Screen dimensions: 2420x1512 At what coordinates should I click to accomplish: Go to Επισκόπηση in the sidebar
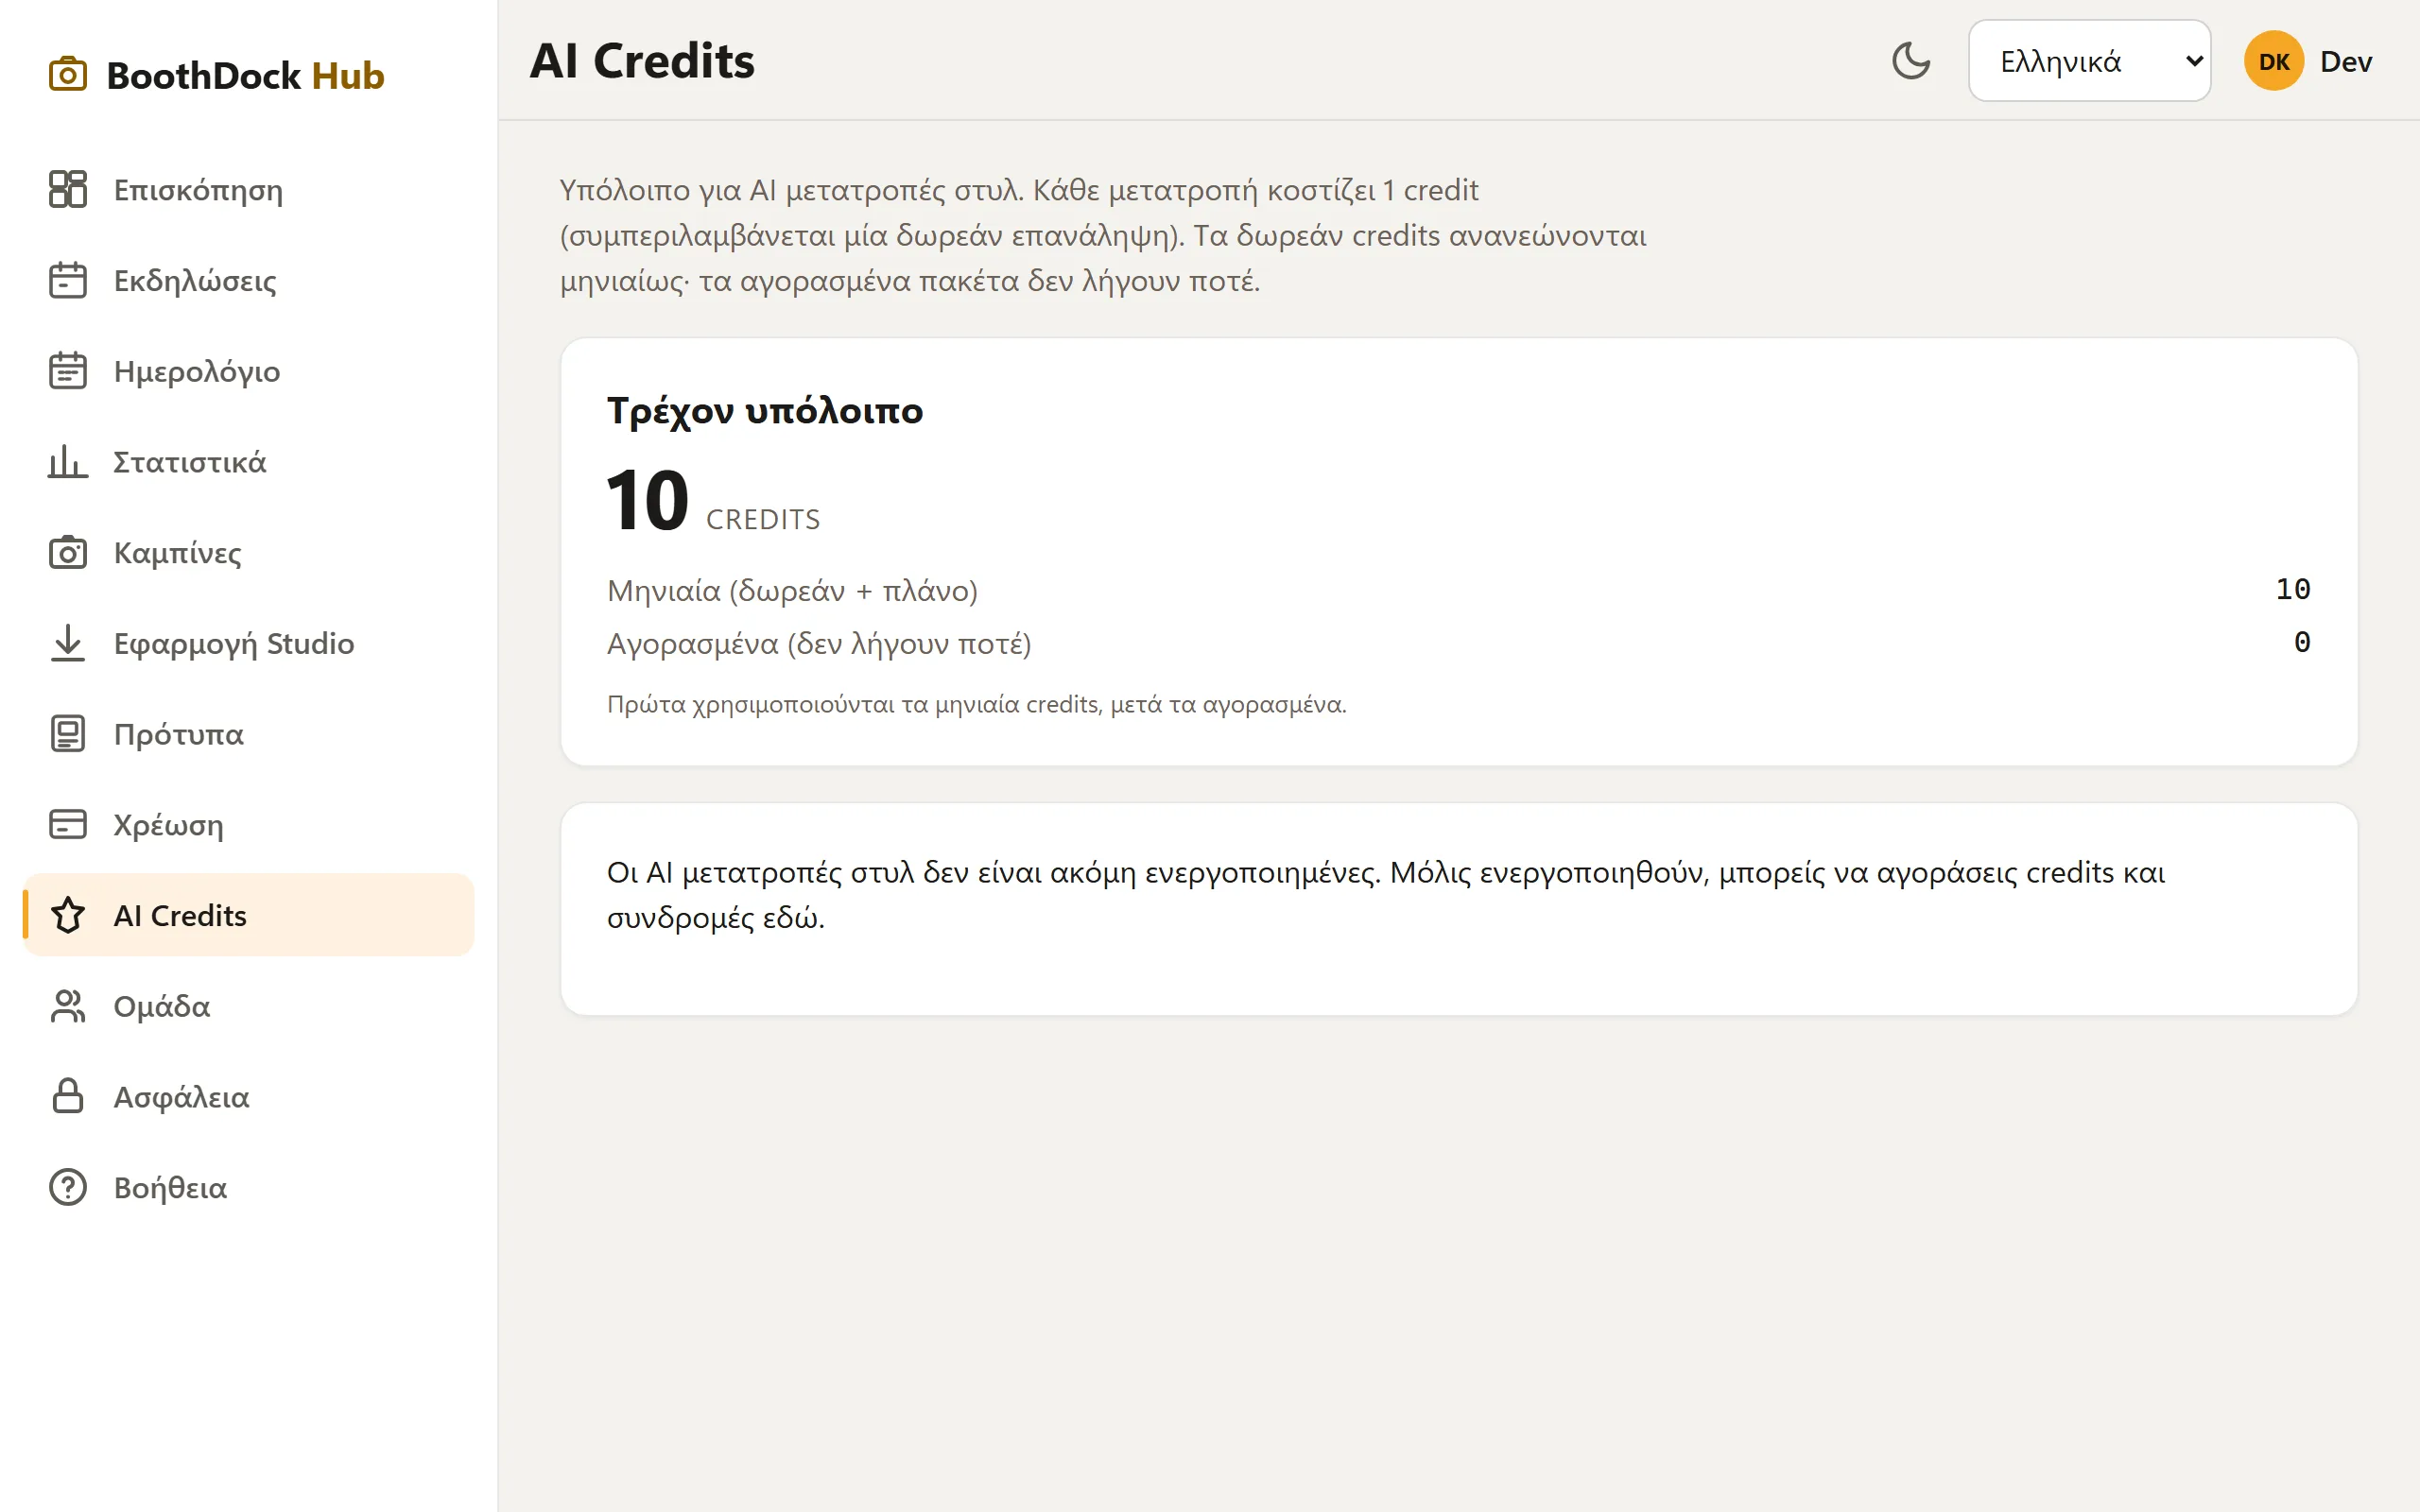point(248,189)
